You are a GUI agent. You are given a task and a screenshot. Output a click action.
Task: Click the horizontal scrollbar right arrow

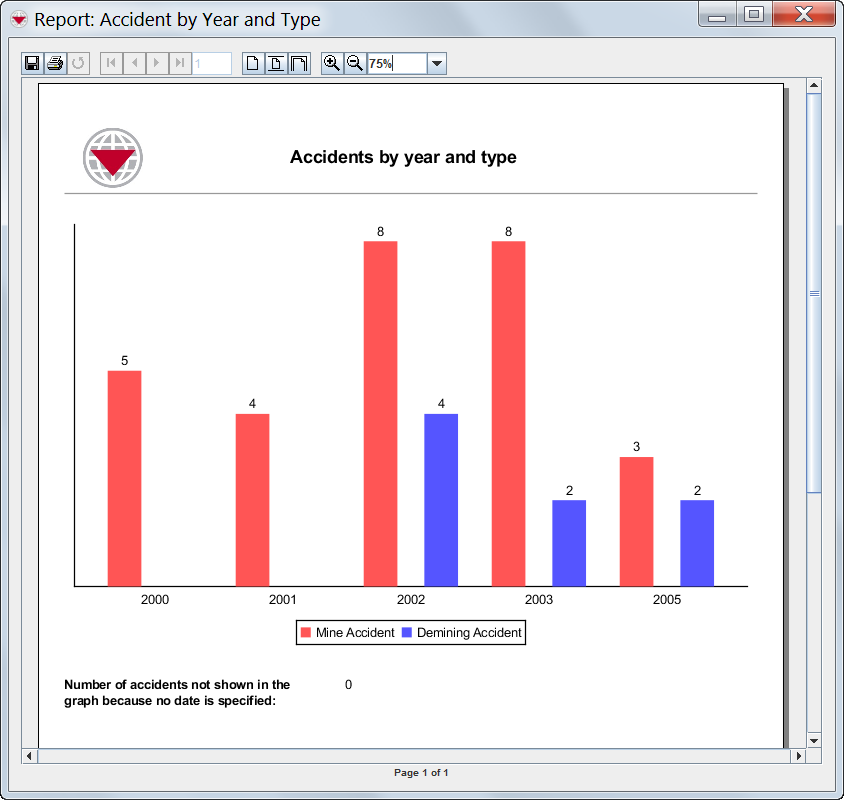point(797,756)
